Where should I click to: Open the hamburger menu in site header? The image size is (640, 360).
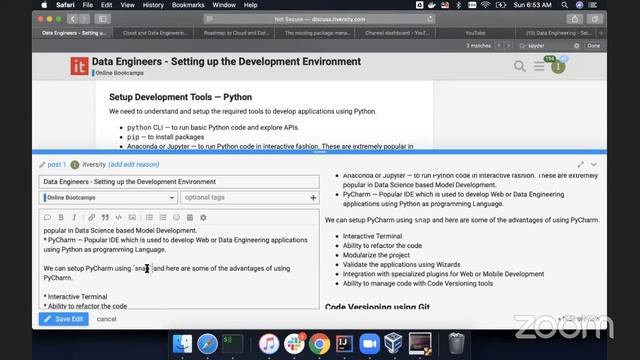(539, 66)
